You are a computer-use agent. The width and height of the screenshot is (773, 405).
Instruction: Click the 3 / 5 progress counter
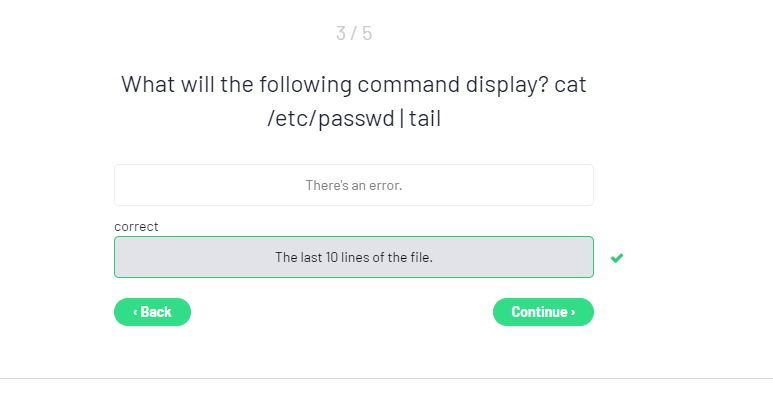pos(354,33)
